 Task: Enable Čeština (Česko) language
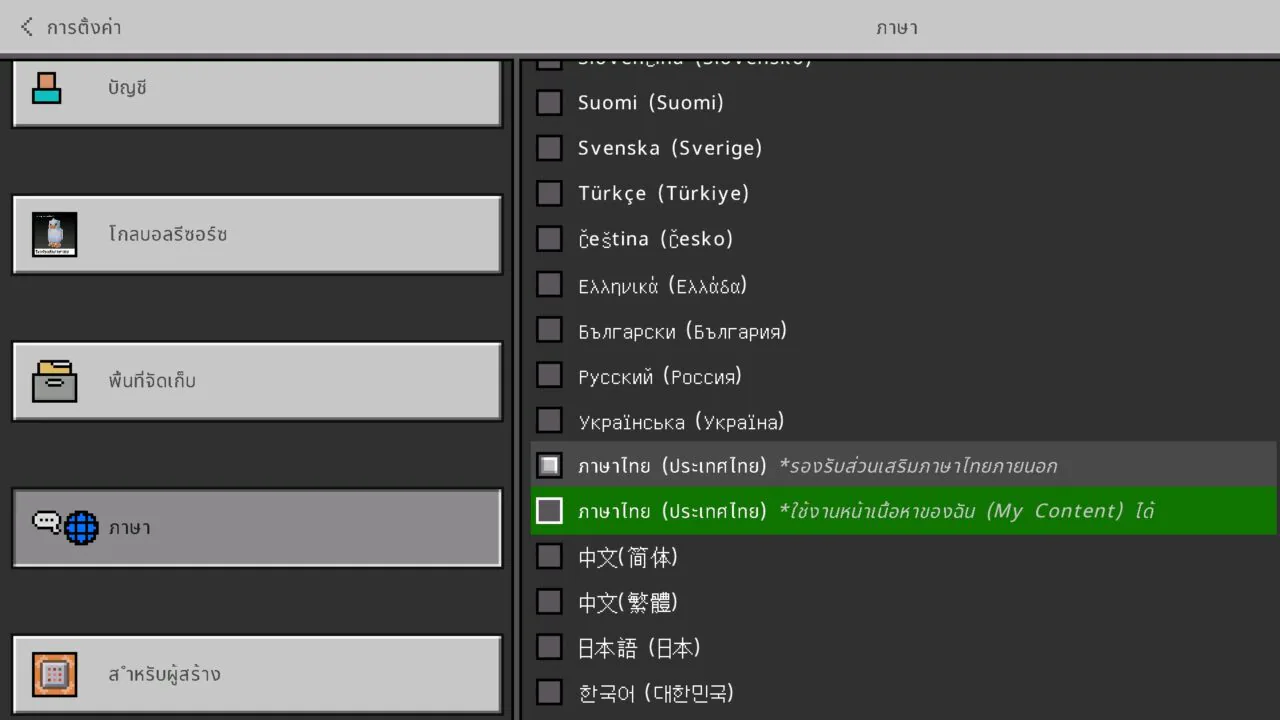click(x=549, y=238)
